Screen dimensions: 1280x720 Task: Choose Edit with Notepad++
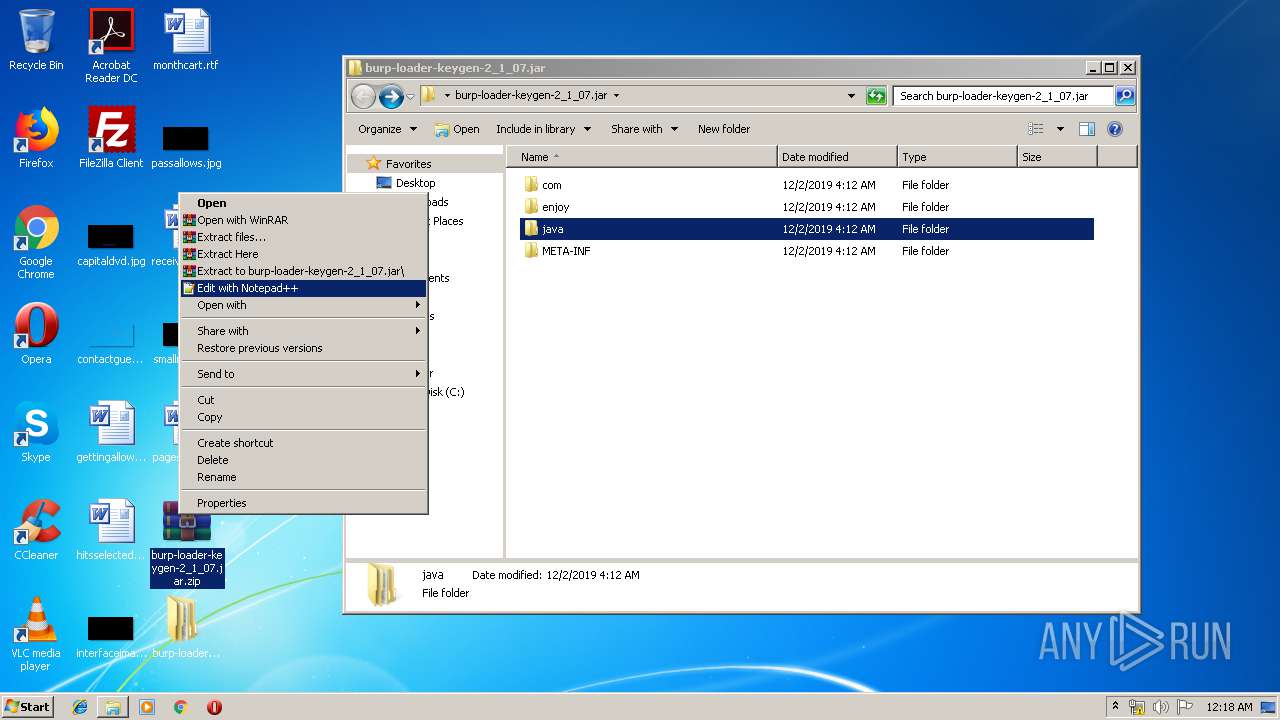(304, 288)
